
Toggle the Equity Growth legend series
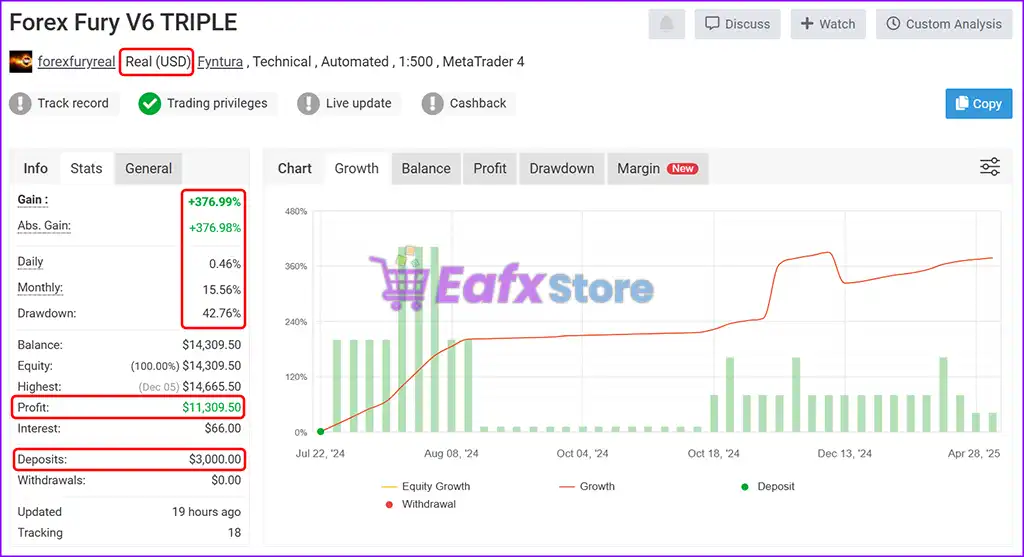[x=391, y=486]
